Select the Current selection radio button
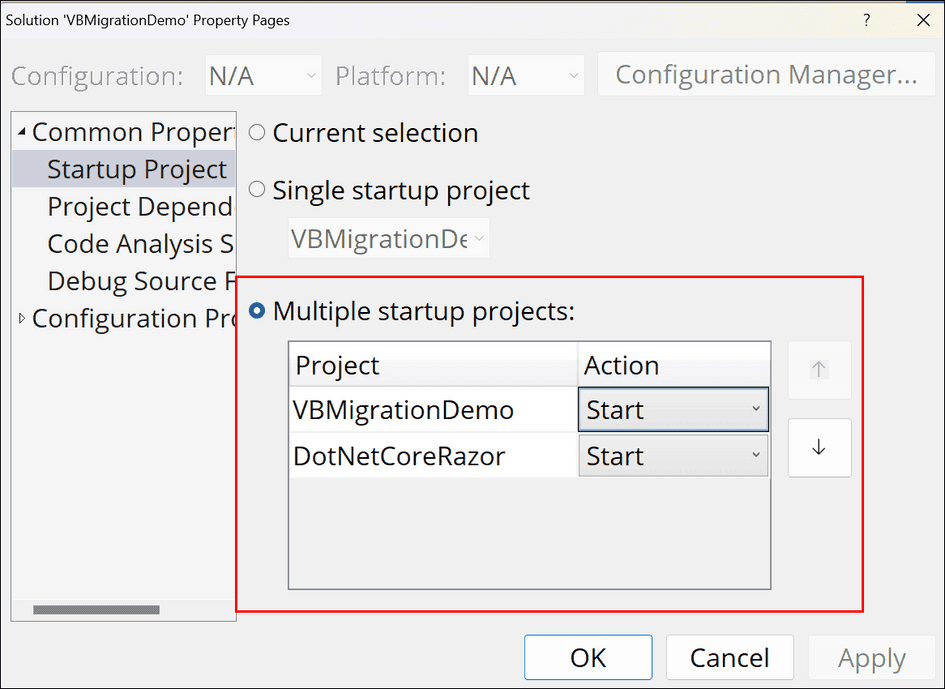Screen dimensions: 945x689 coord(257,132)
